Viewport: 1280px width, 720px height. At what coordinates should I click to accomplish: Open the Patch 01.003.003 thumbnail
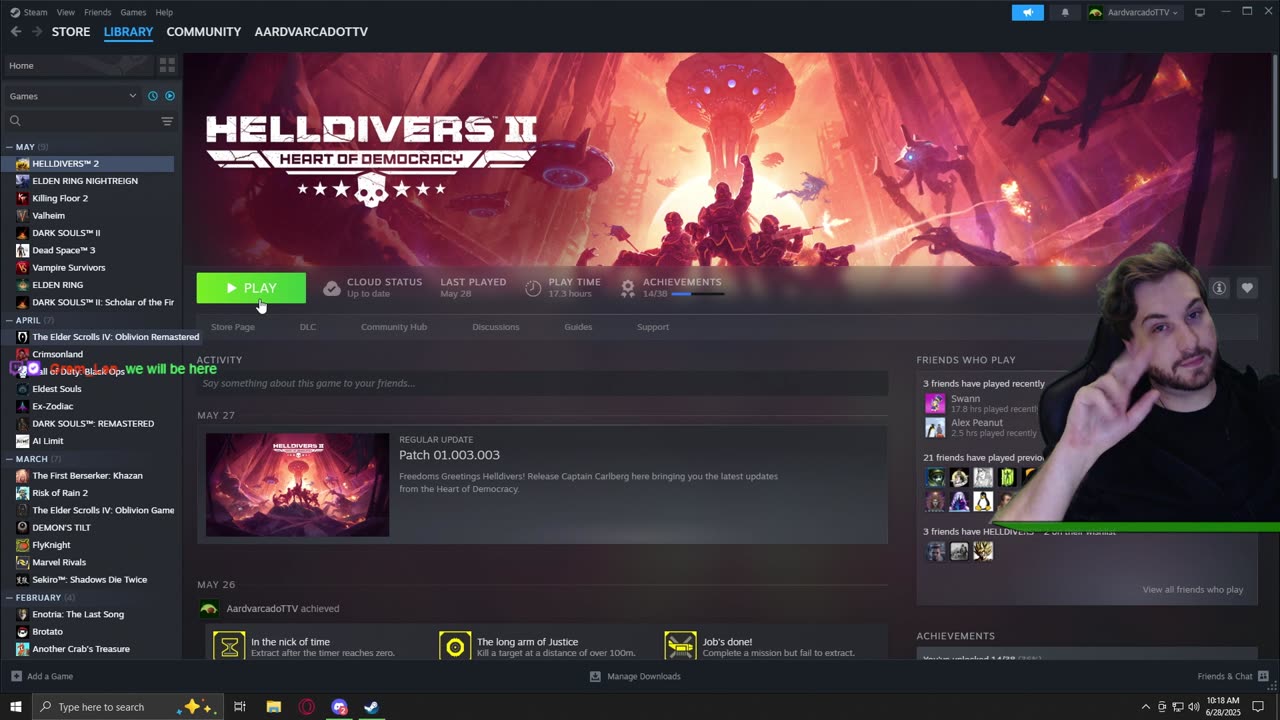click(x=297, y=485)
